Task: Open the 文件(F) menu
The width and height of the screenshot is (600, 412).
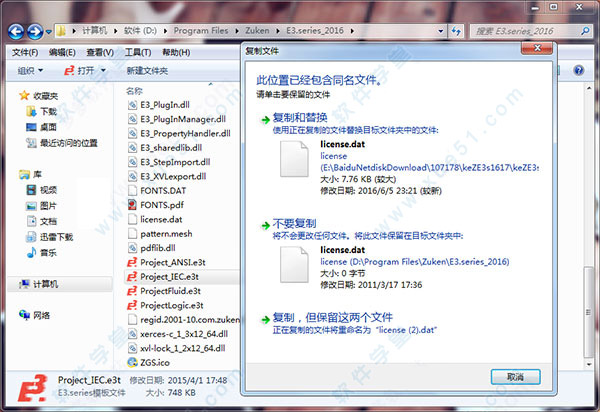Action: (25, 52)
